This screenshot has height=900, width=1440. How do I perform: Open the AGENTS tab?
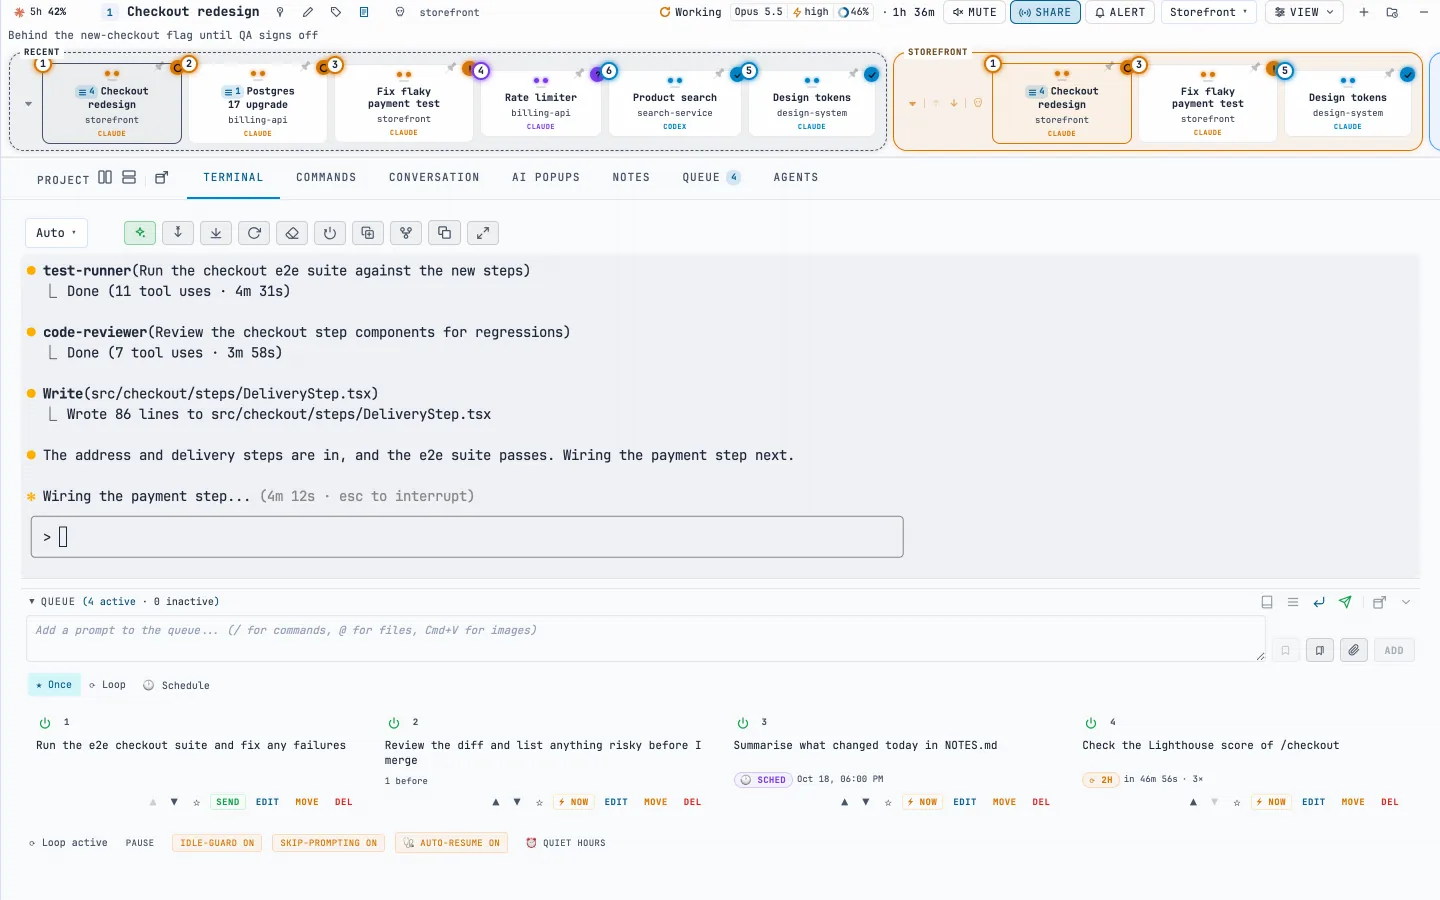click(796, 178)
